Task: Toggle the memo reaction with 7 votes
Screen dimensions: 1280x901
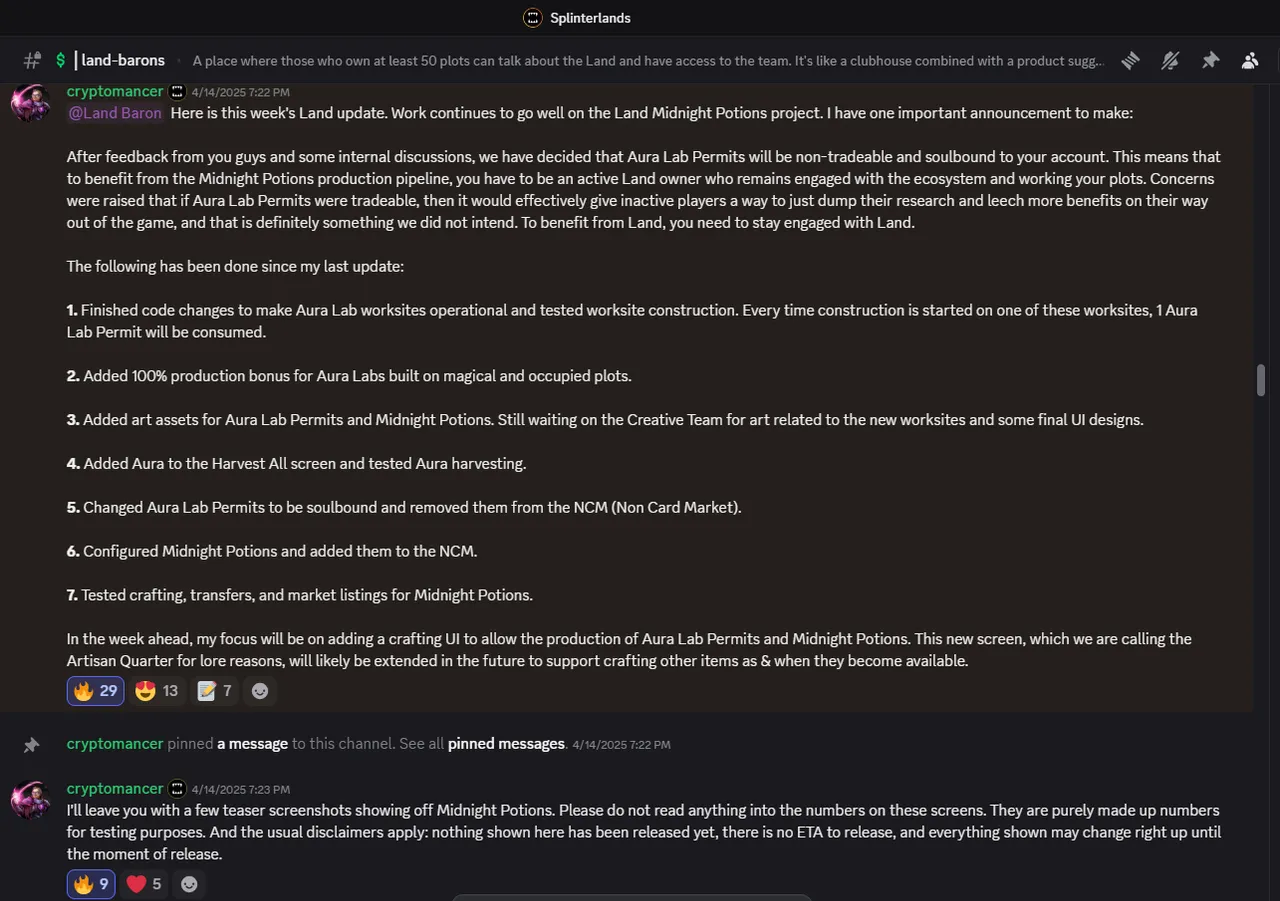Action: coord(214,691)
